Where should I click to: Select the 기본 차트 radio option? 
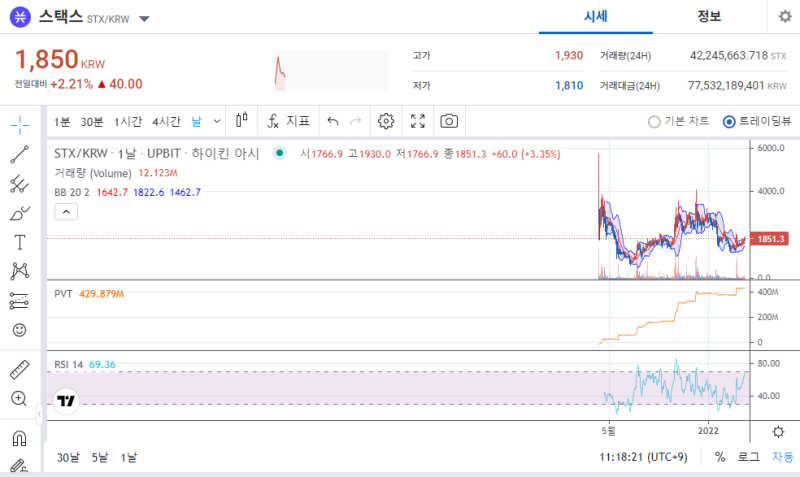(x=679, y=121)
